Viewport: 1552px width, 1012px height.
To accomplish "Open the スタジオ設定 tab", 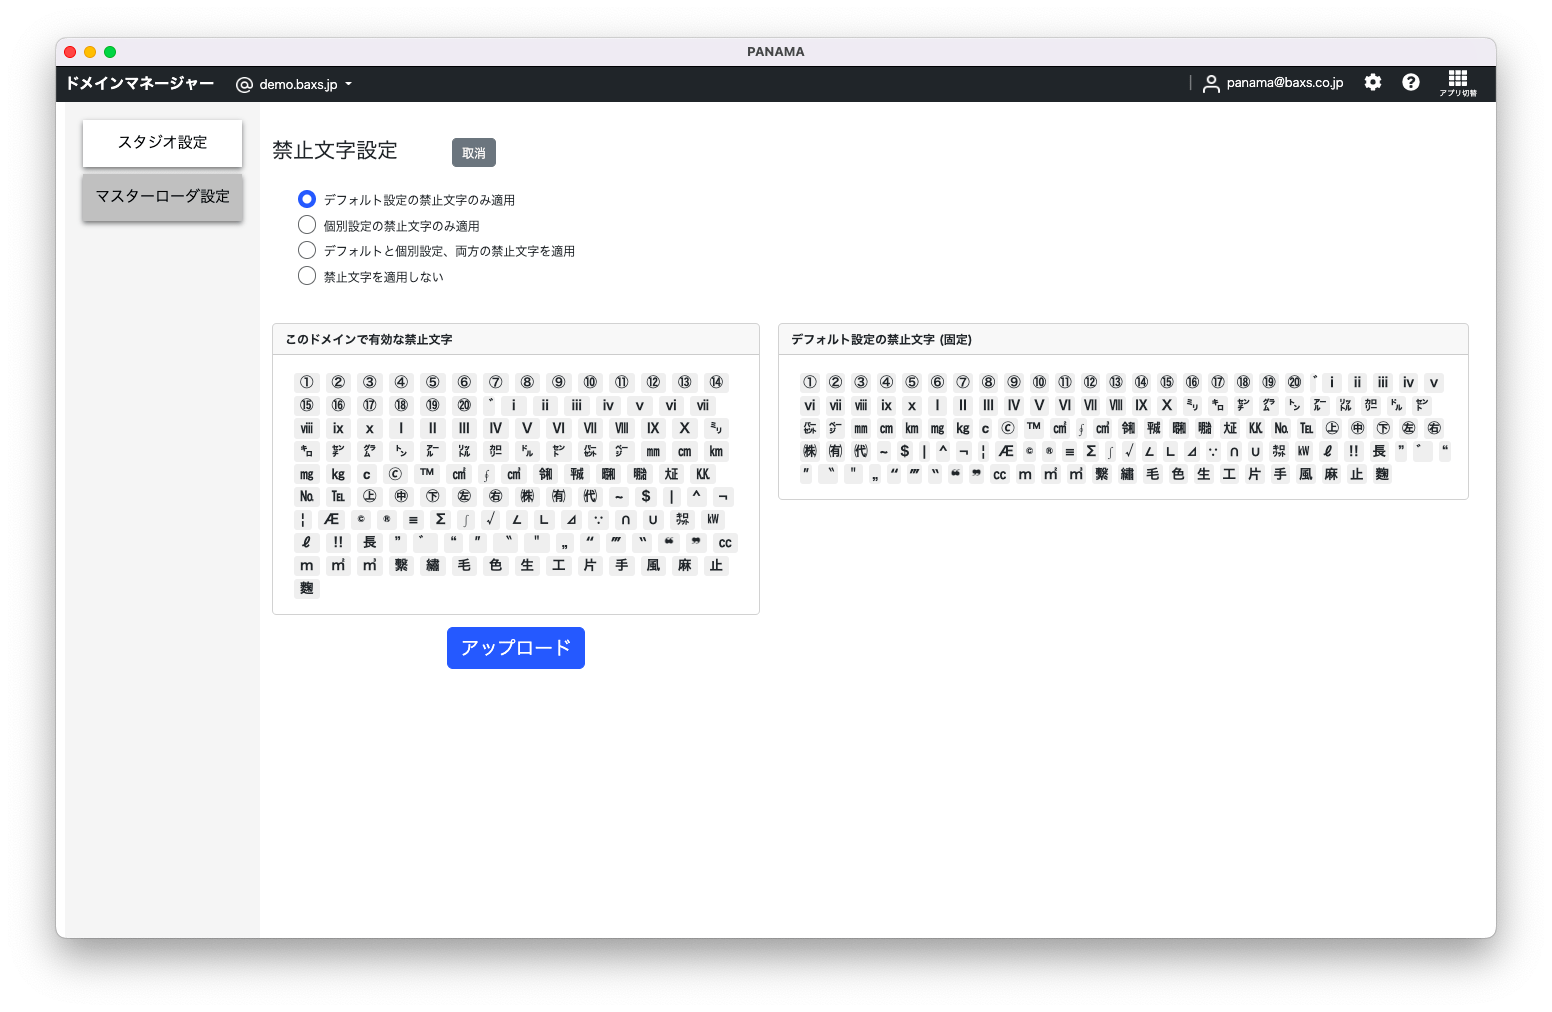I will click(162, 143).
